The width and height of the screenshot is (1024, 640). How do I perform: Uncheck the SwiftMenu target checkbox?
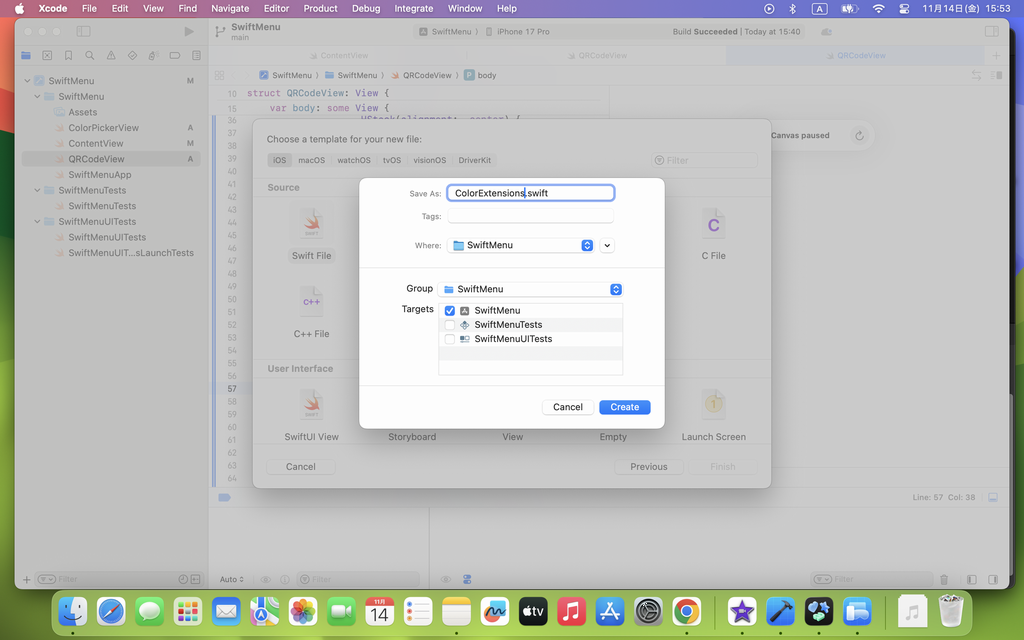[450, 311]
